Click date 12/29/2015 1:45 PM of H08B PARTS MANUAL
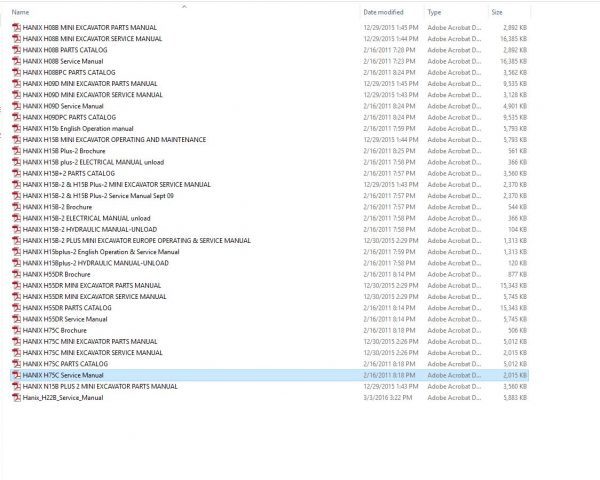 pyautogui.click(x=391, y=28)
